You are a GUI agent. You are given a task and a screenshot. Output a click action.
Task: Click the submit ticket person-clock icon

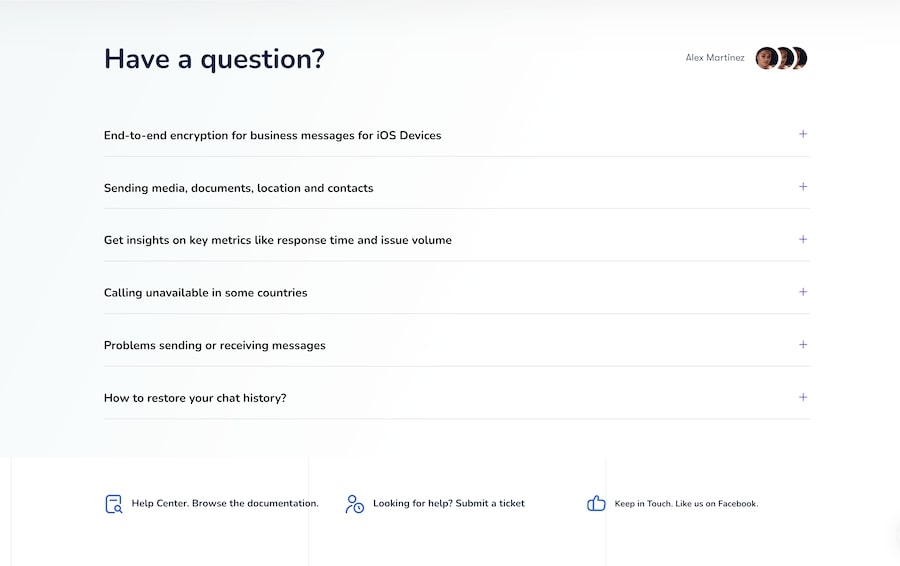(x=355, y=504)
